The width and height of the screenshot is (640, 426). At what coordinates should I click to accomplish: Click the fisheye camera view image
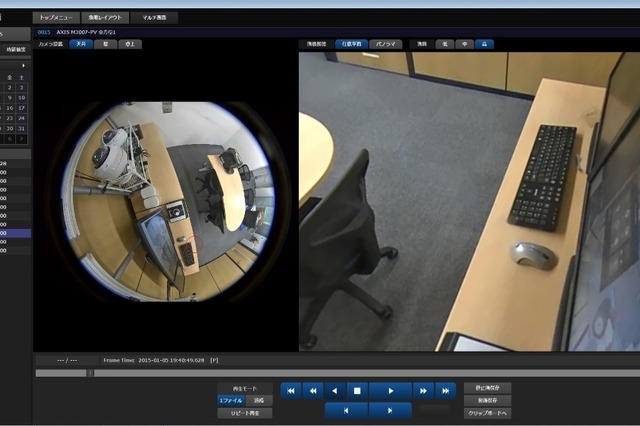[167, 201]
